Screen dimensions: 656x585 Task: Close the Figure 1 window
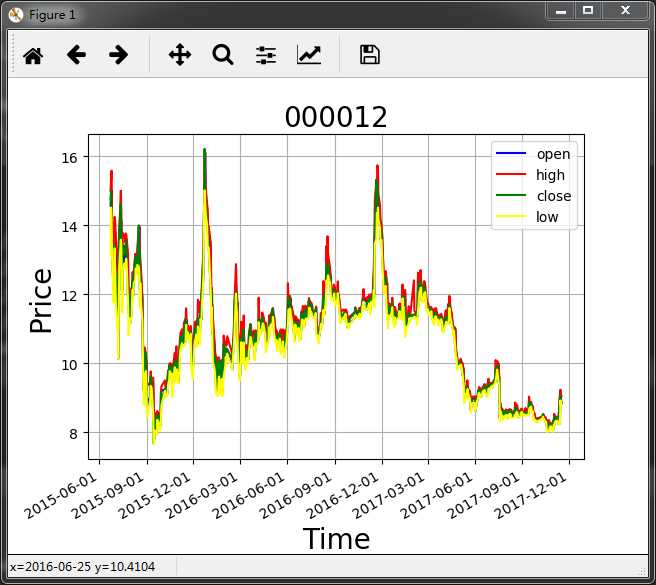(x=625, y=11)
